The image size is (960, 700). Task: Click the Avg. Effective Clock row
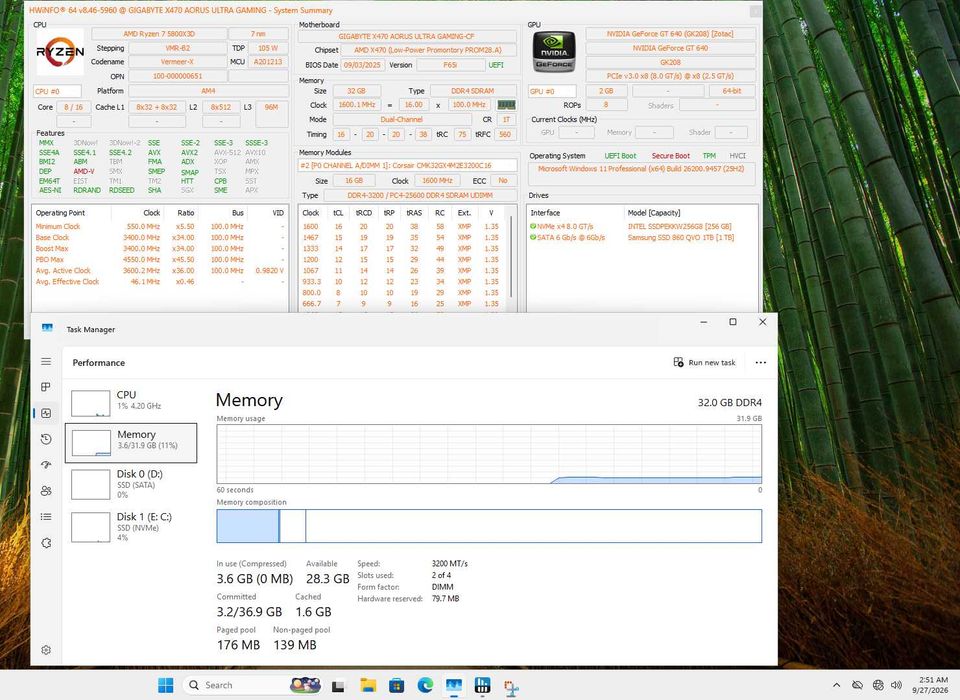coord(159,282)
